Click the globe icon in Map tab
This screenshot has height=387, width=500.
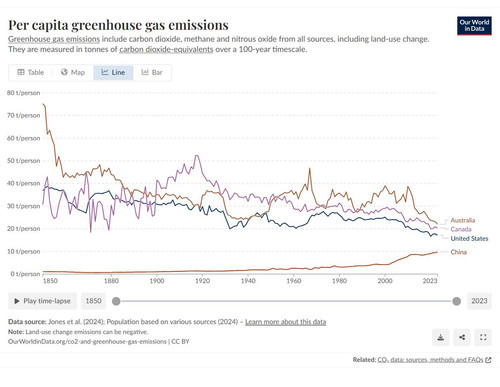[x=64, y=72]
